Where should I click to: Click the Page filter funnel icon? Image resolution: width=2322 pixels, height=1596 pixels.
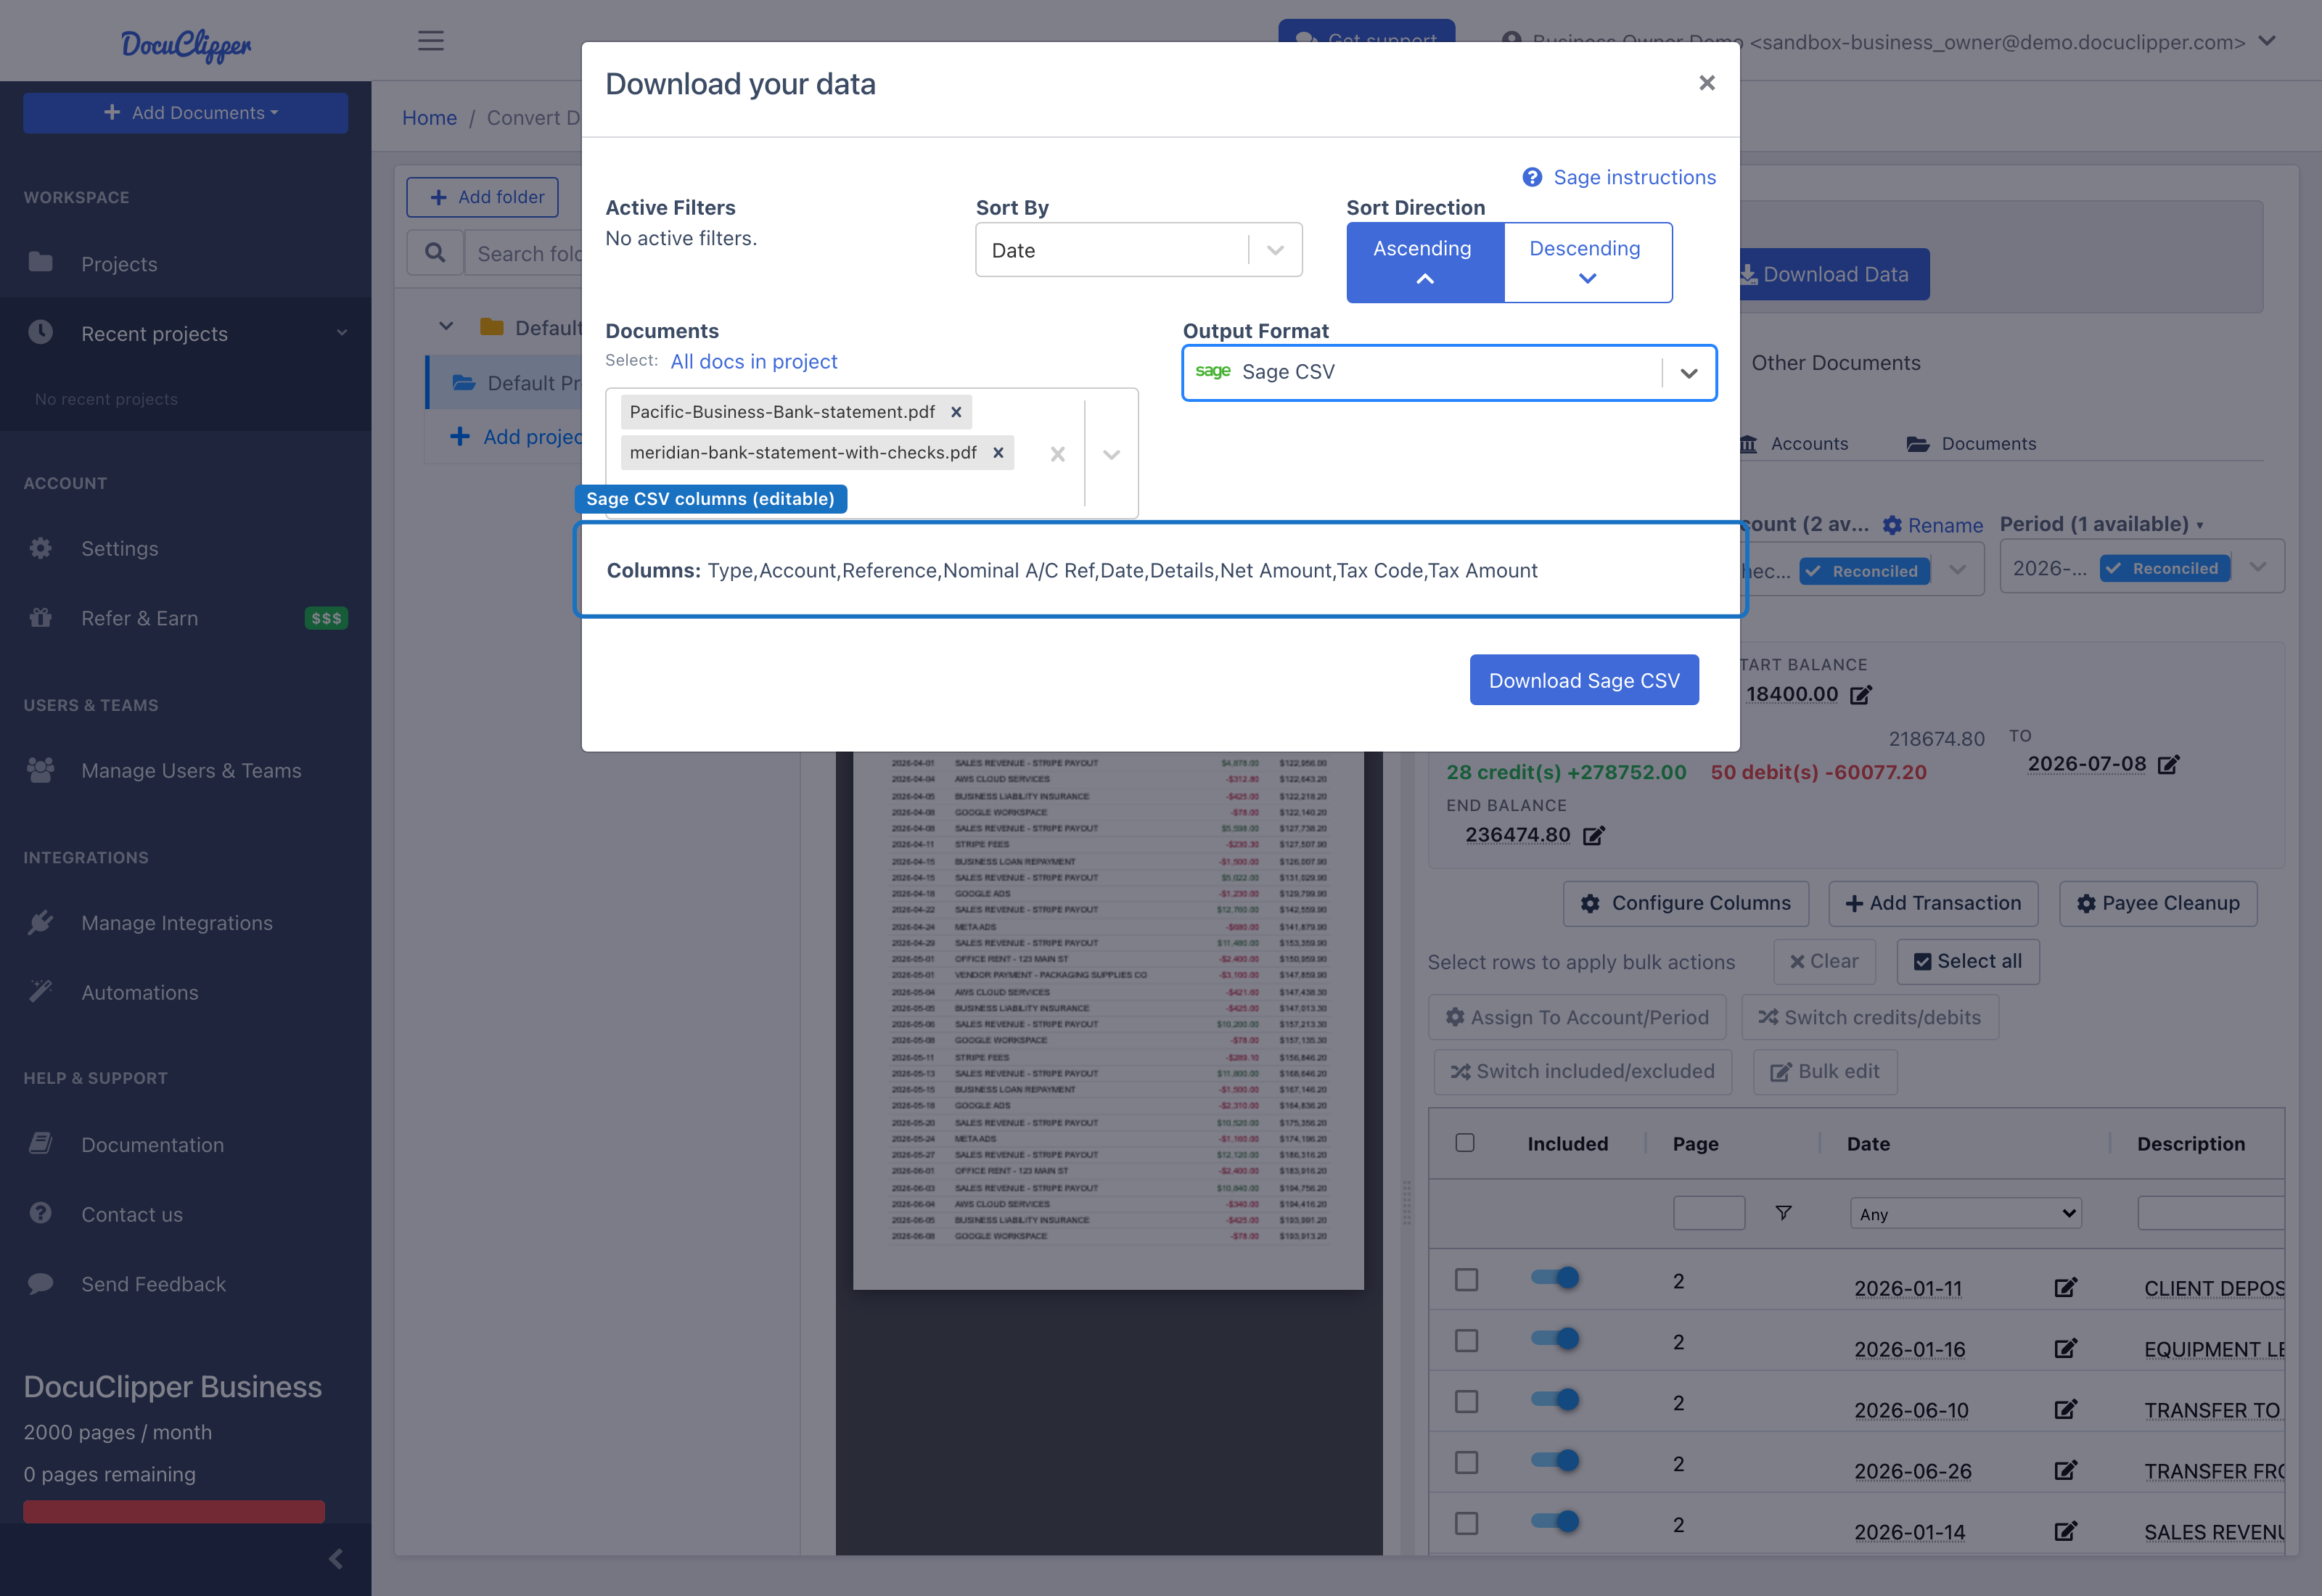[1782, 1213]
